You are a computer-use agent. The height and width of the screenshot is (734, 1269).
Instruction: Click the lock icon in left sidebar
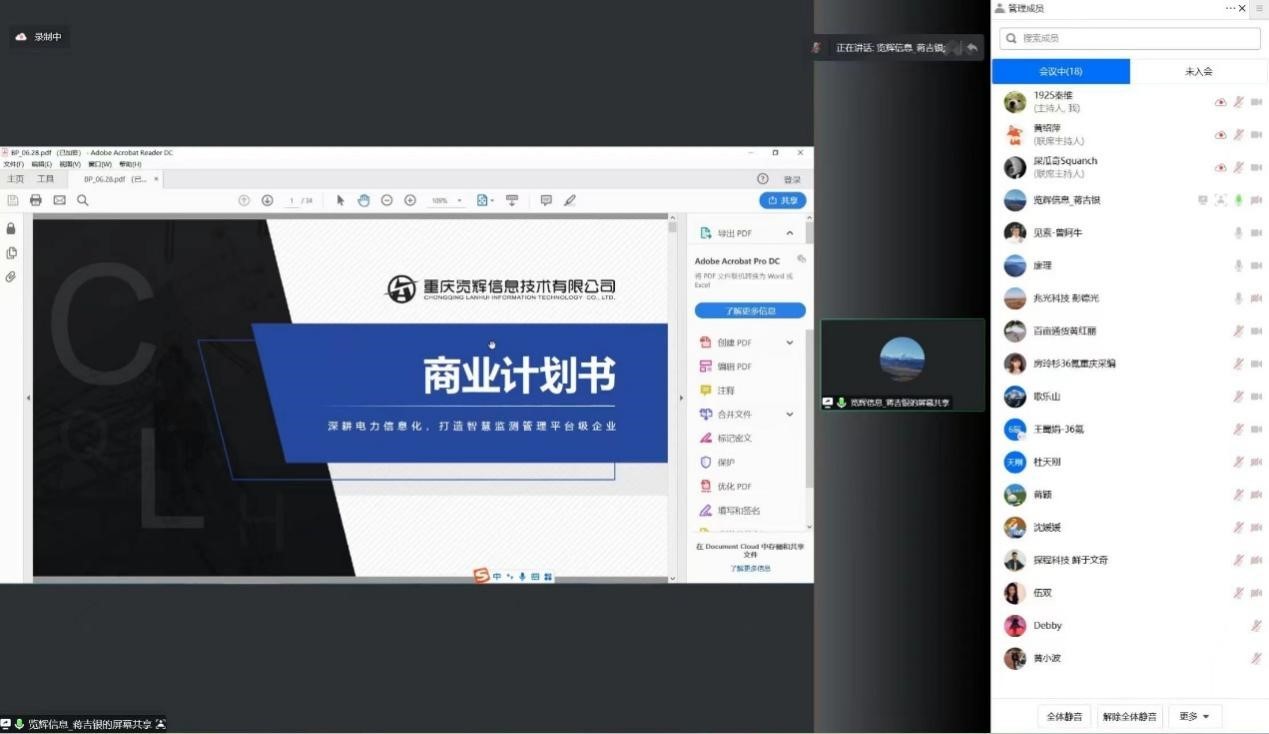click(11, 228)
